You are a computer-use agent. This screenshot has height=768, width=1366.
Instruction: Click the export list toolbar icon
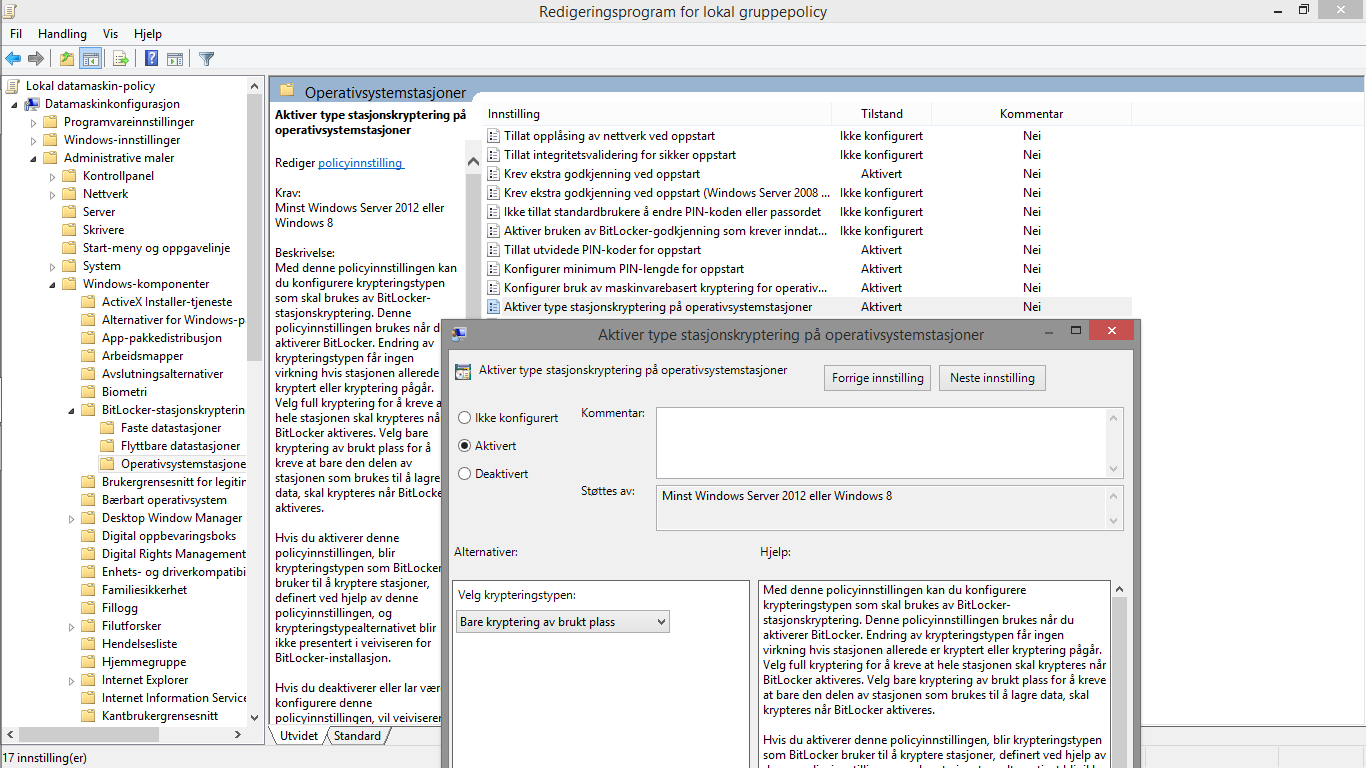120,59
